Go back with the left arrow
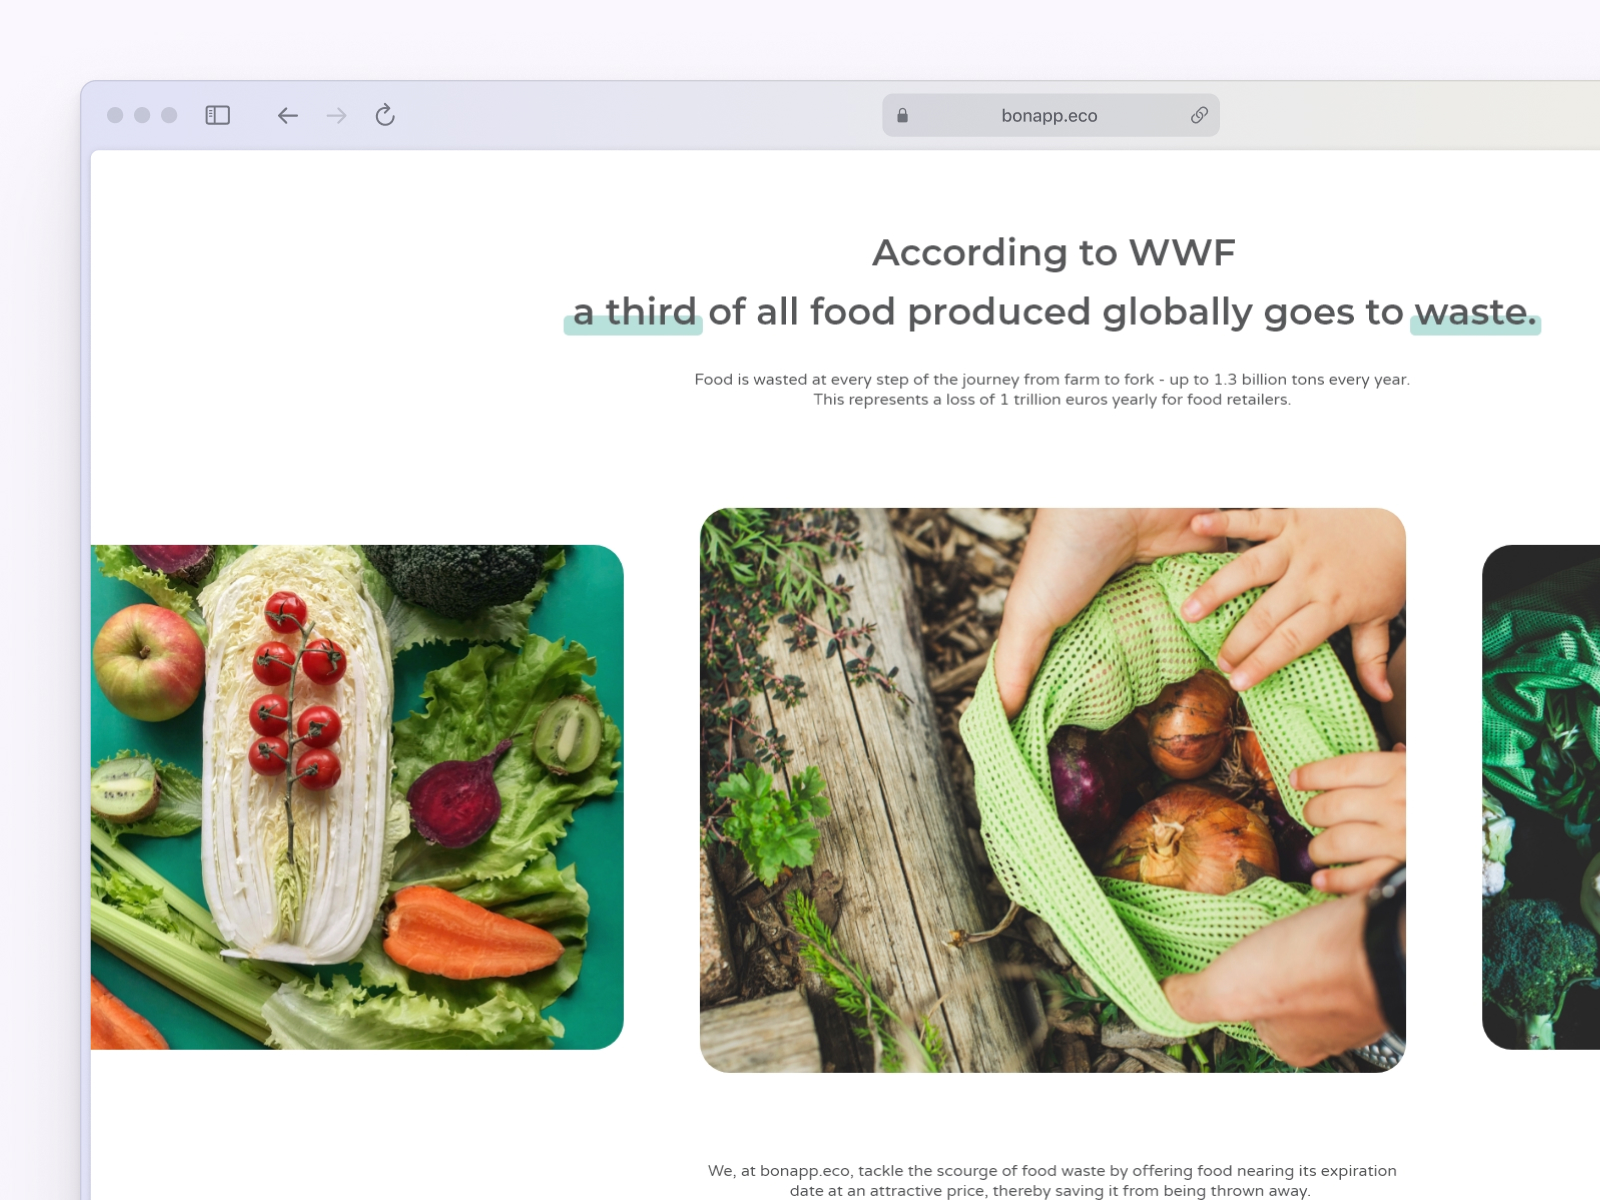The height and width of the screenshot is (1200, 1600). pos(288,115)
